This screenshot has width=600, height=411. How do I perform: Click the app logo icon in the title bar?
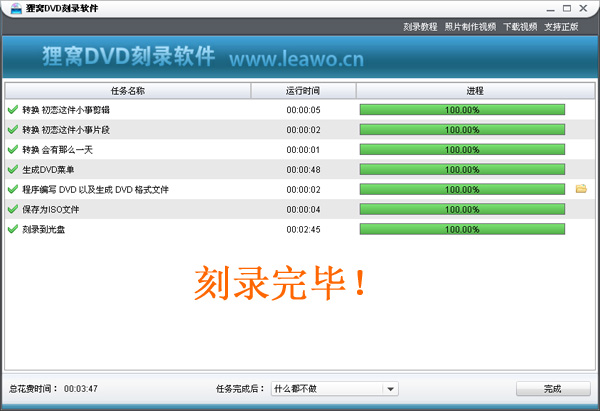16,8
